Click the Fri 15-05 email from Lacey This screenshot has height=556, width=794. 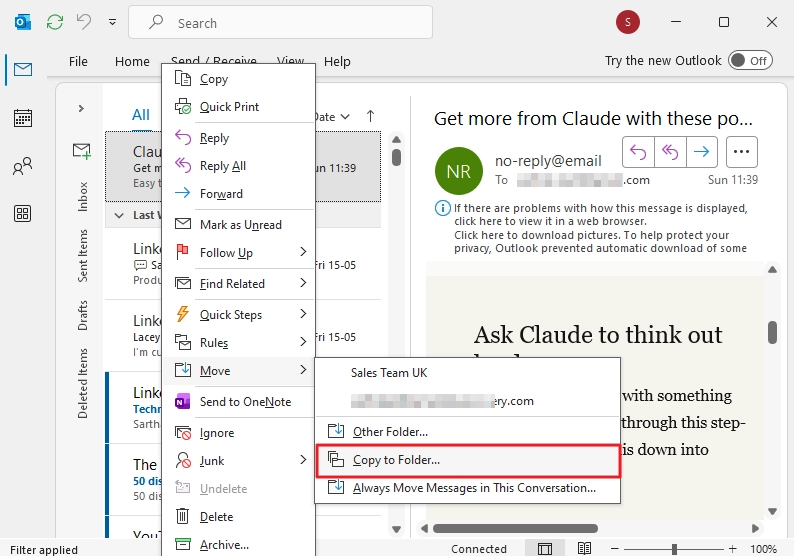(x=243, y=335)
